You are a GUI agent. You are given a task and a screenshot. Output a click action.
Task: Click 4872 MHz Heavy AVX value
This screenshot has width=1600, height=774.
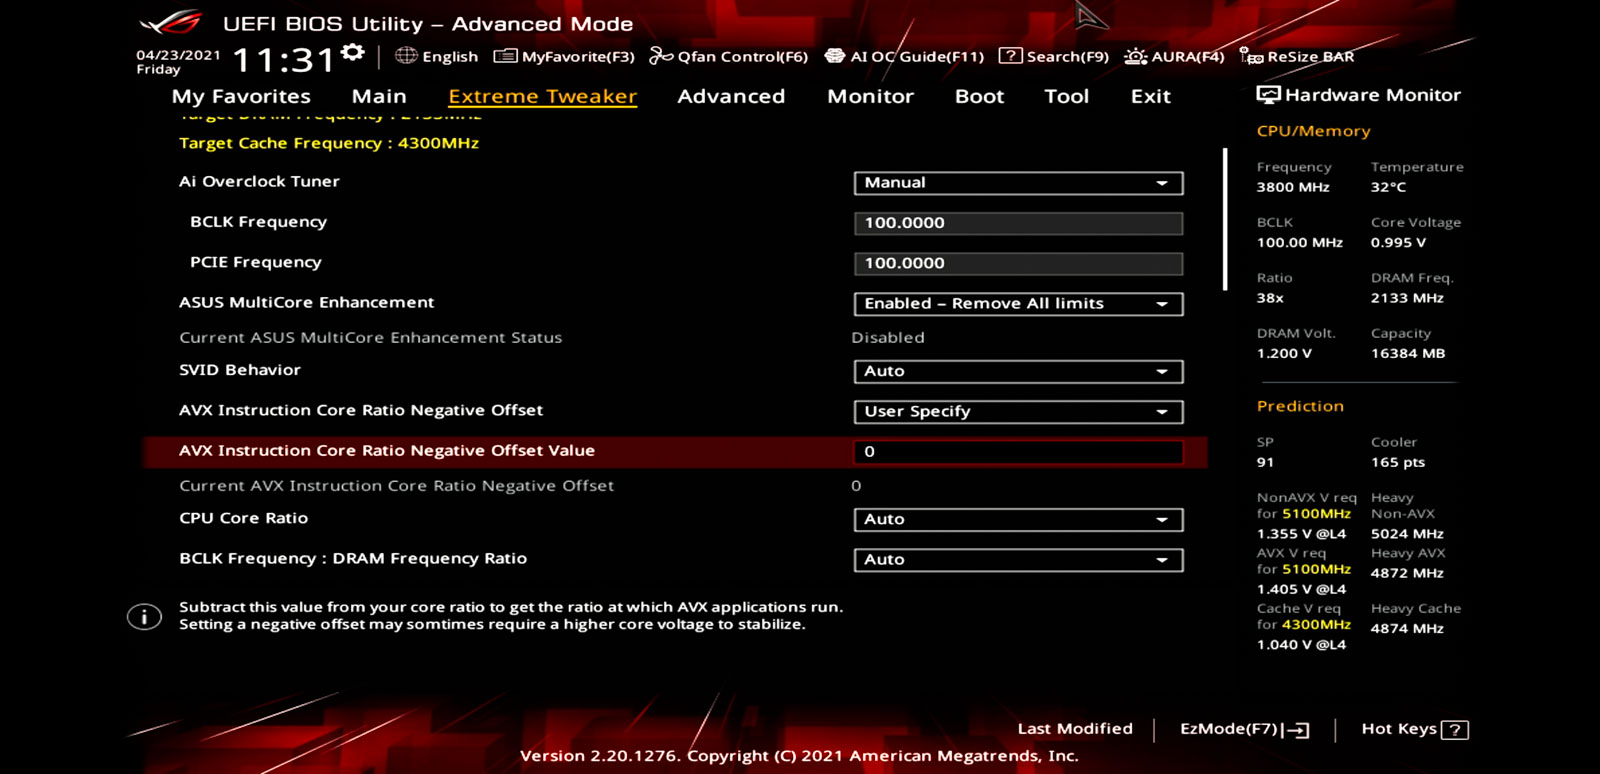1407,573
